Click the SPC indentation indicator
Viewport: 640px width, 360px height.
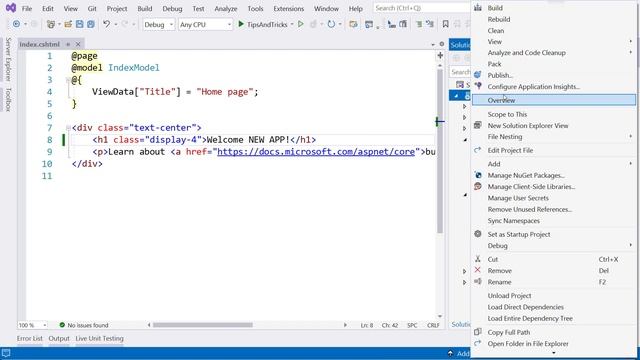coord(412,325)
